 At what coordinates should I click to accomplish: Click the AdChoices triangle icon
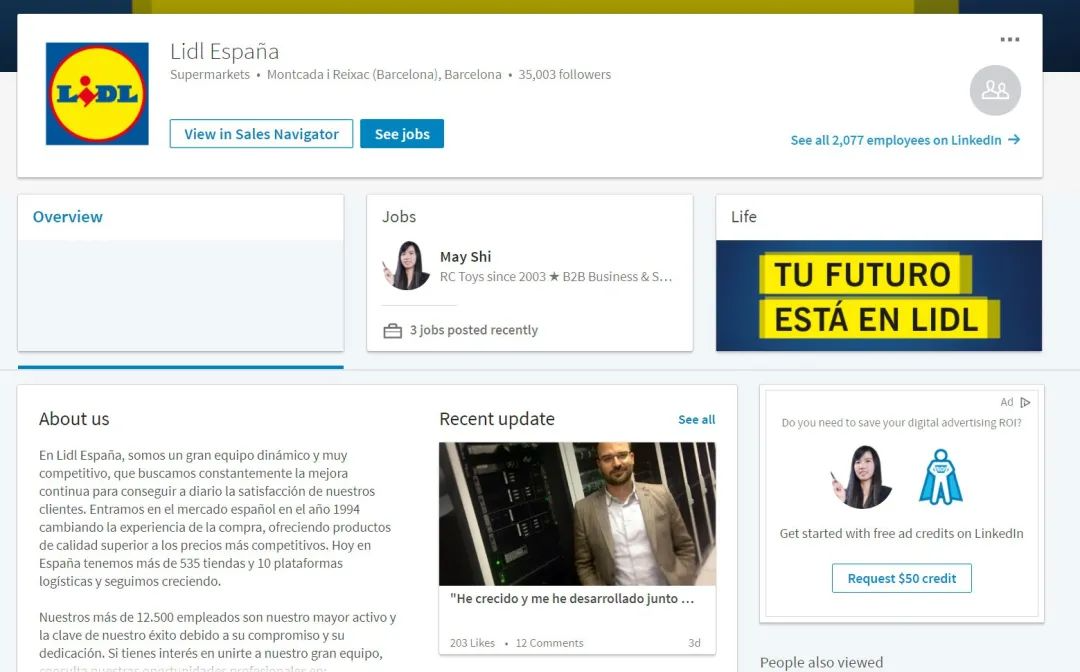(x=1025, y=402)
